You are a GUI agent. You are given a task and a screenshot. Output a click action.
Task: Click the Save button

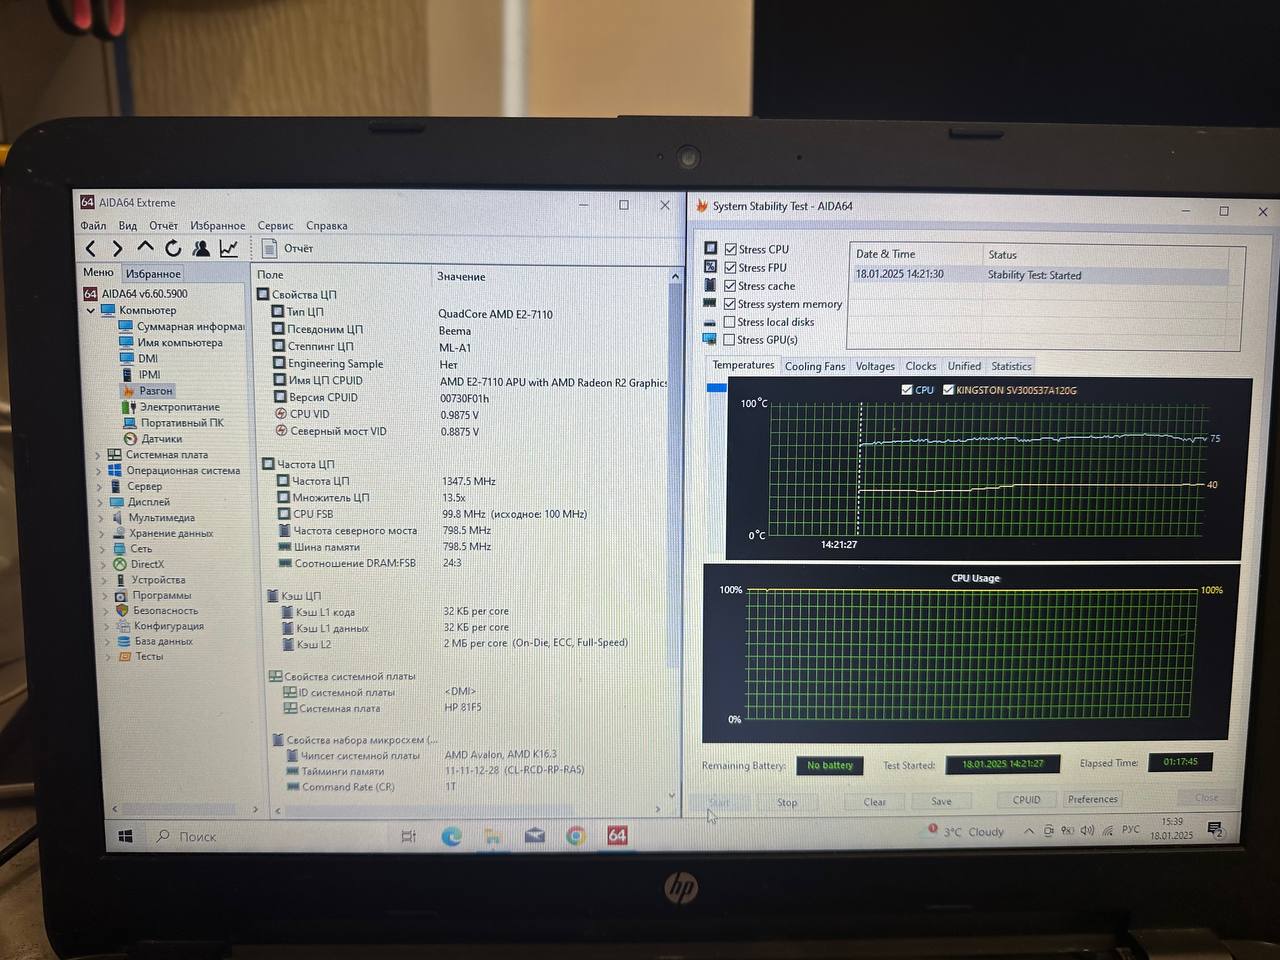pos(941,801)
